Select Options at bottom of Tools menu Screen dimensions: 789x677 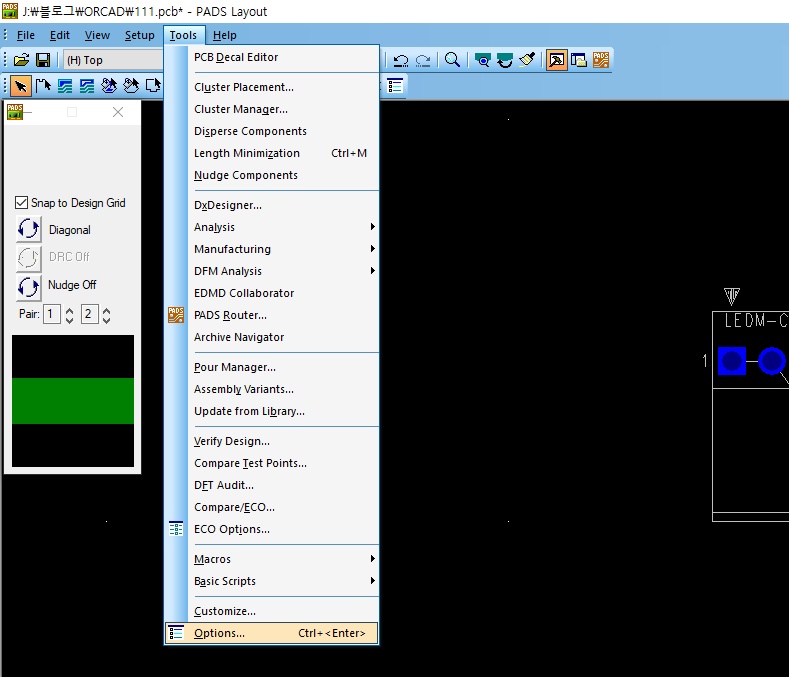(x=272, y=633)
